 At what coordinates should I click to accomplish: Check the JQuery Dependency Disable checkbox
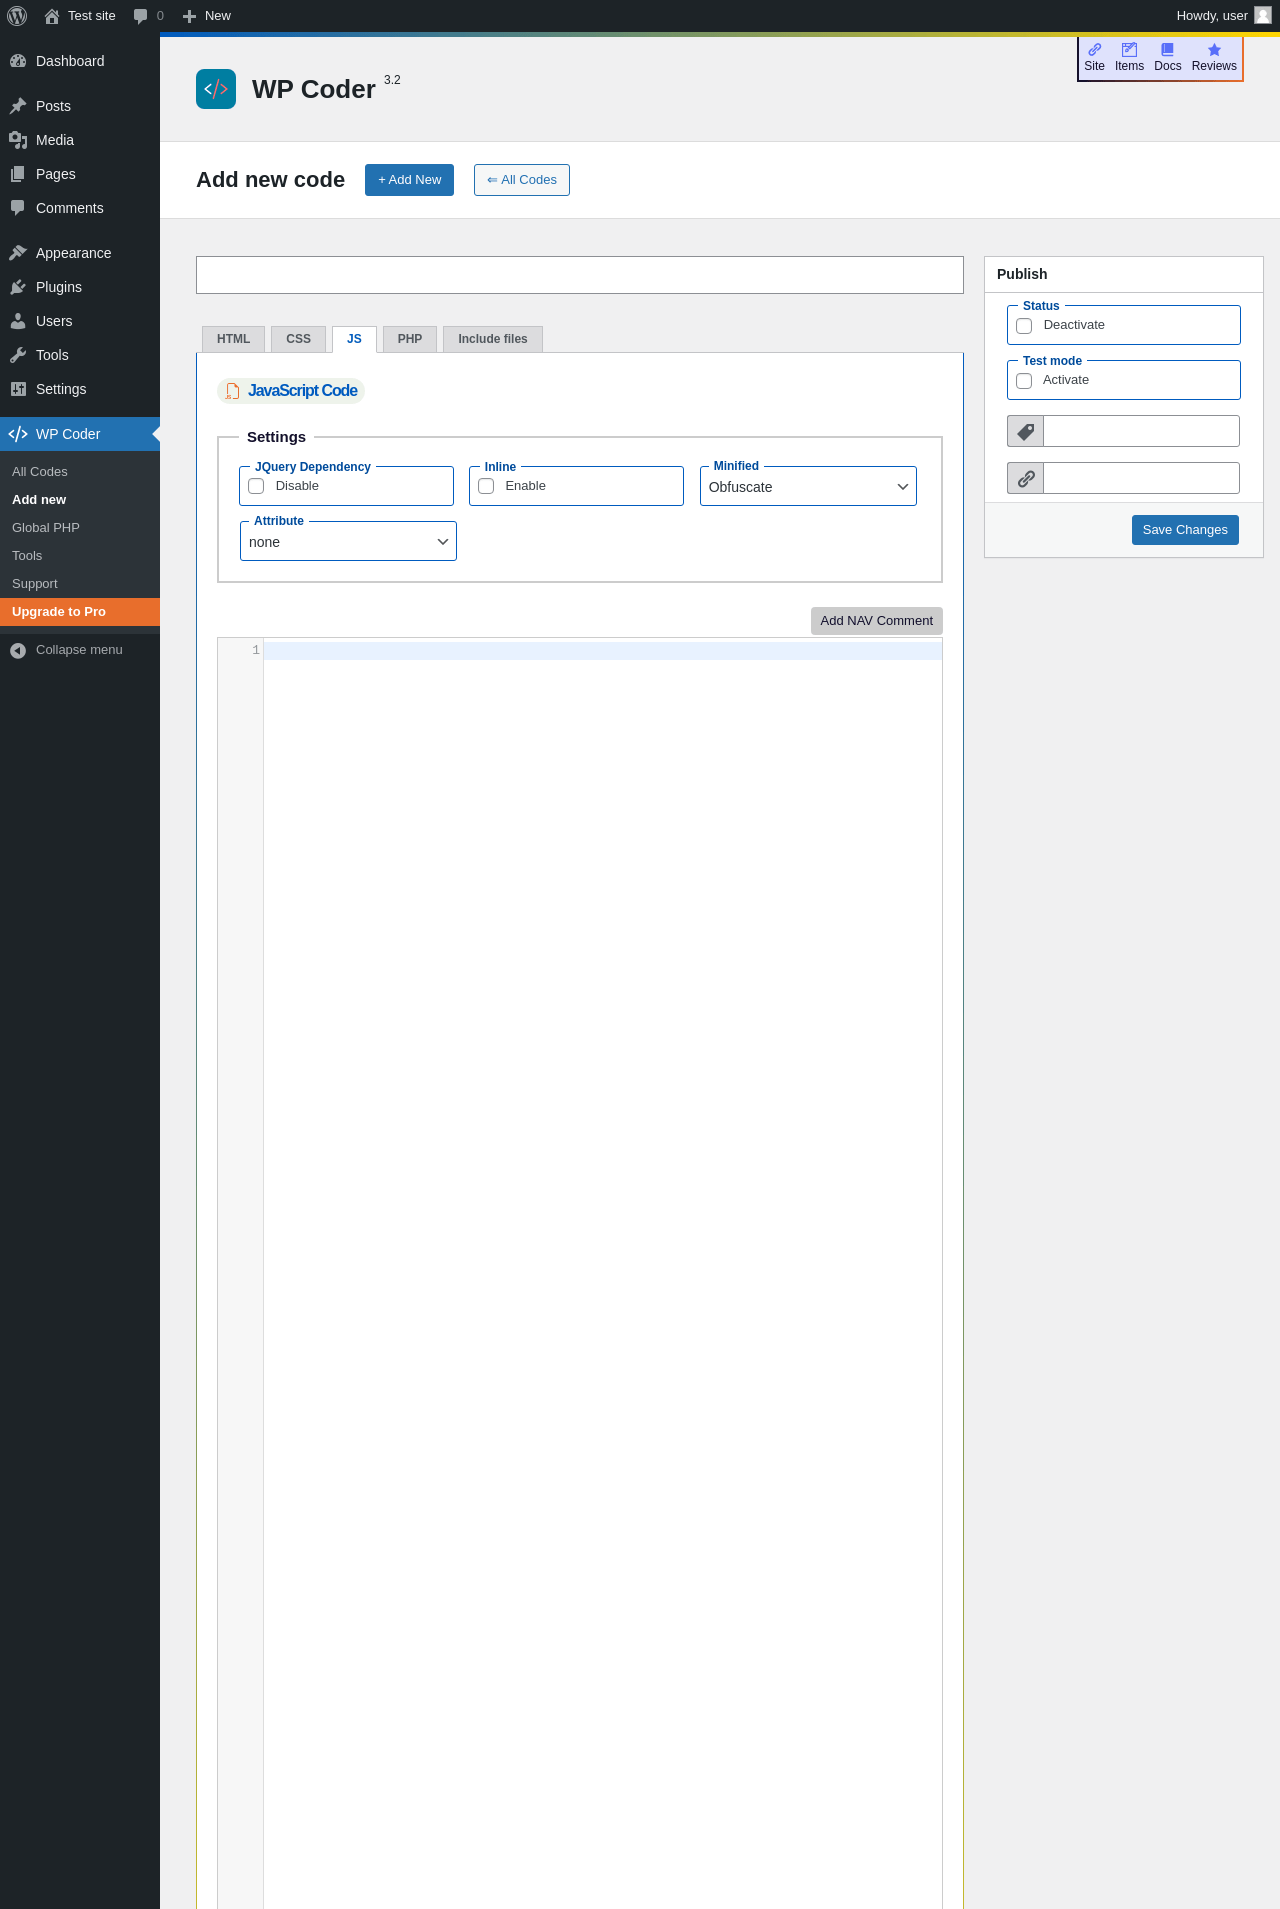[256, 486]
